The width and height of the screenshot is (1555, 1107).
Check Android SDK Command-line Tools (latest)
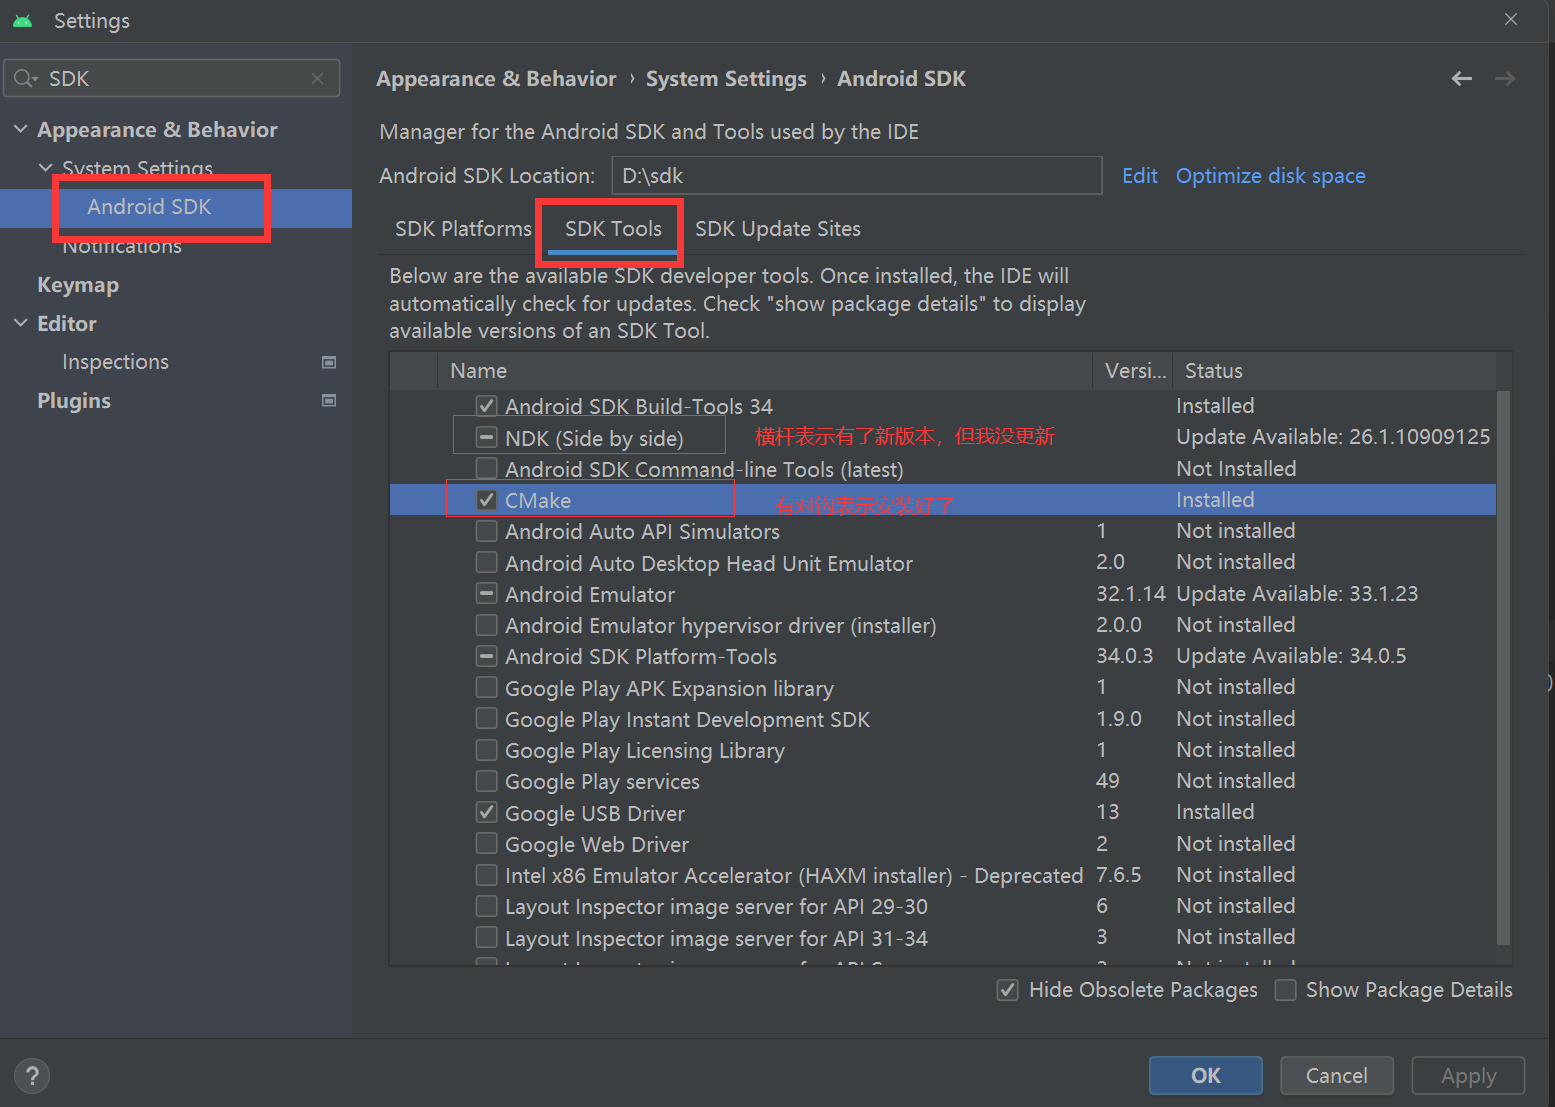click(486, 468)
